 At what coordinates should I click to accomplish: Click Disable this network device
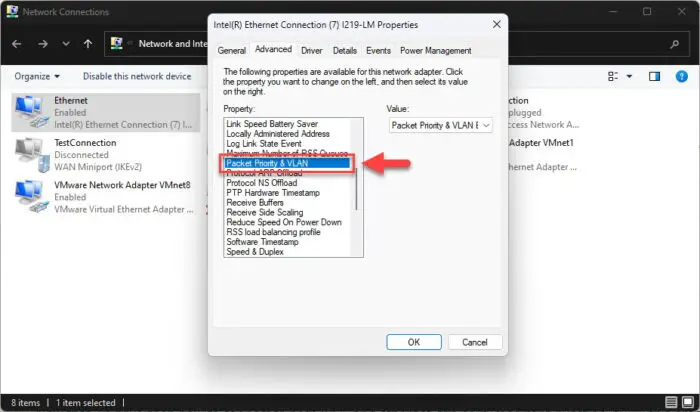tap(137, 76)
